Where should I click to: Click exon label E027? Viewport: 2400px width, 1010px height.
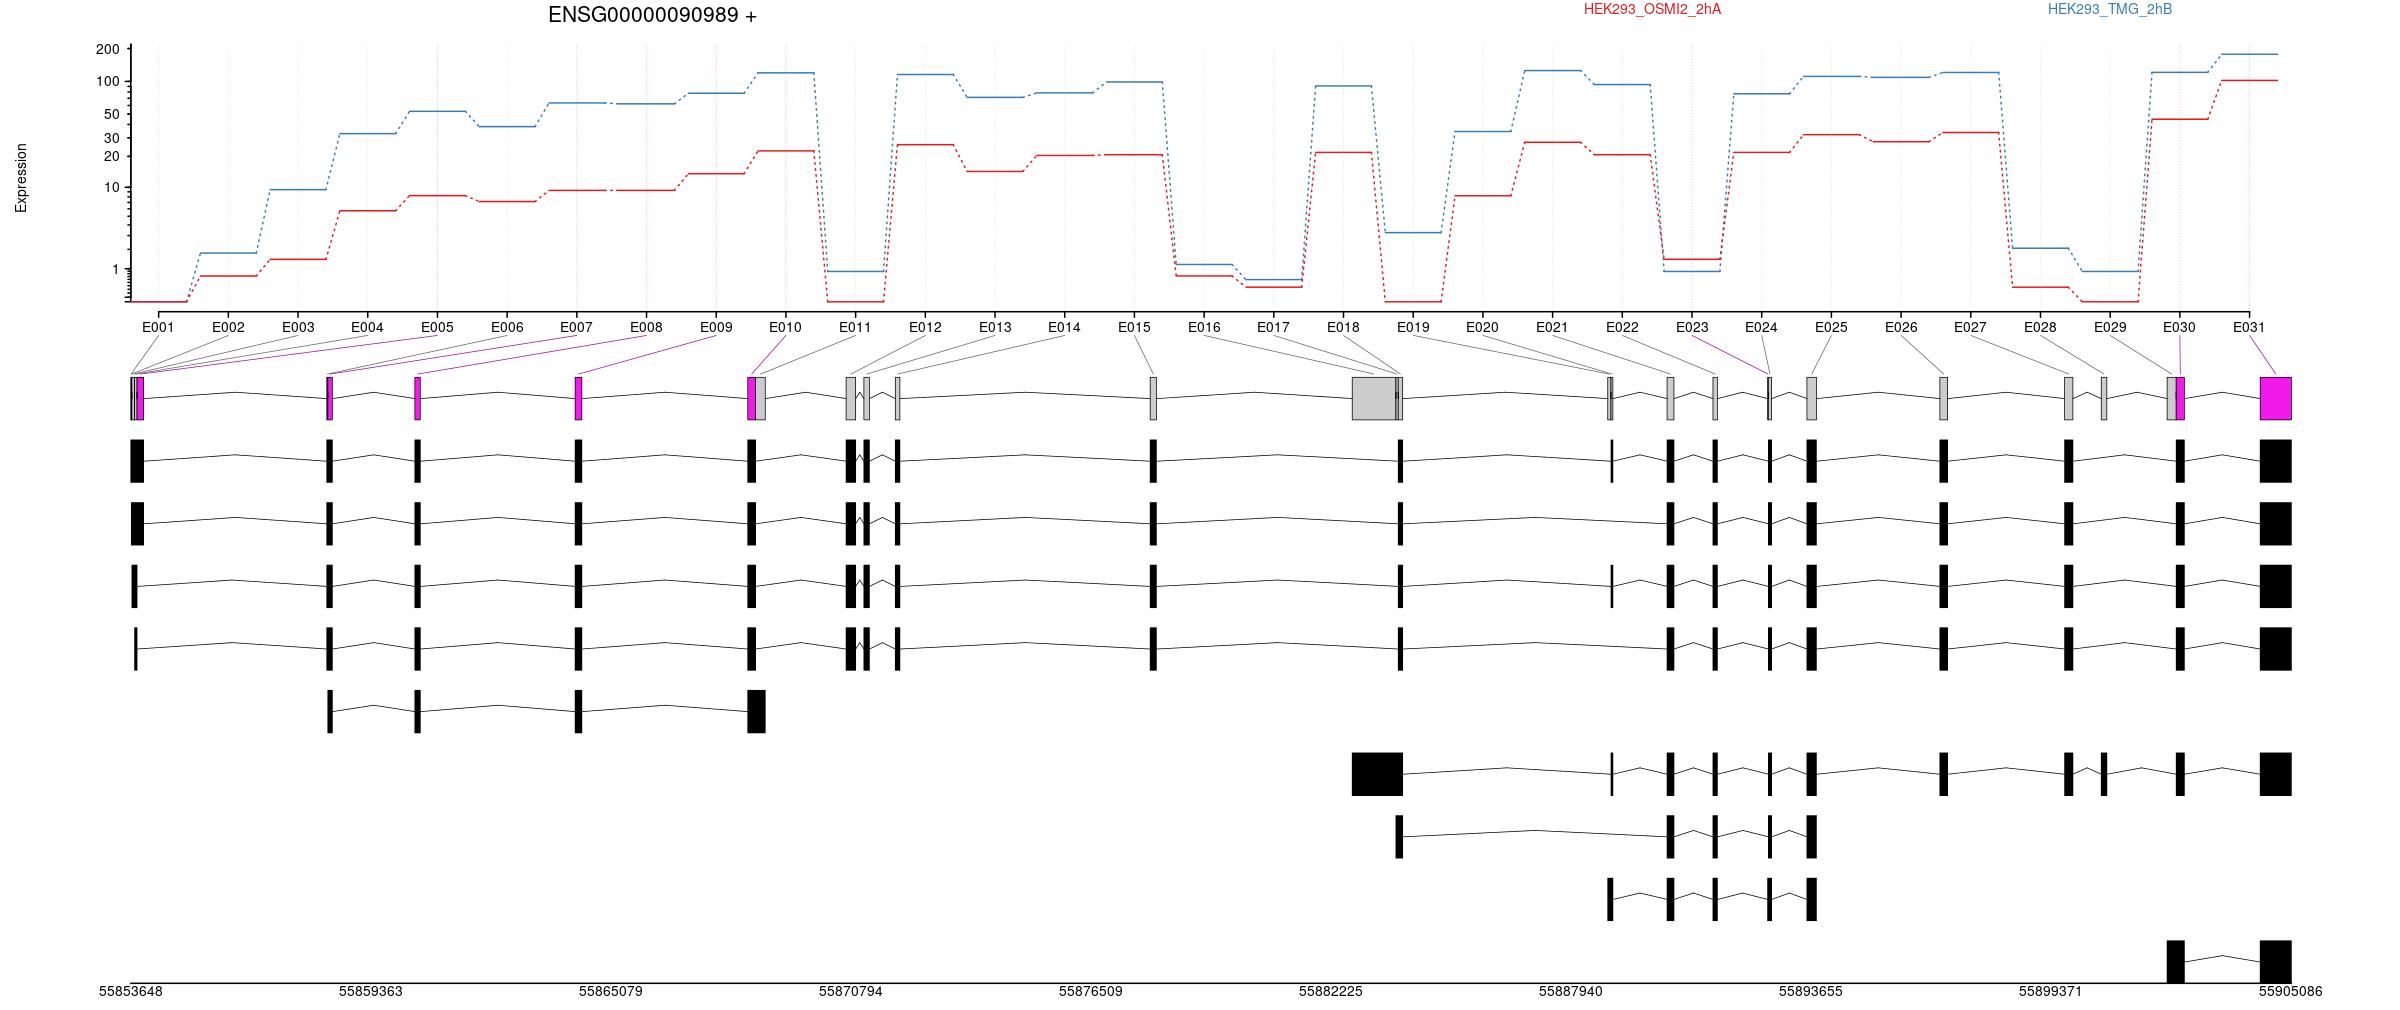[1970, 327]
